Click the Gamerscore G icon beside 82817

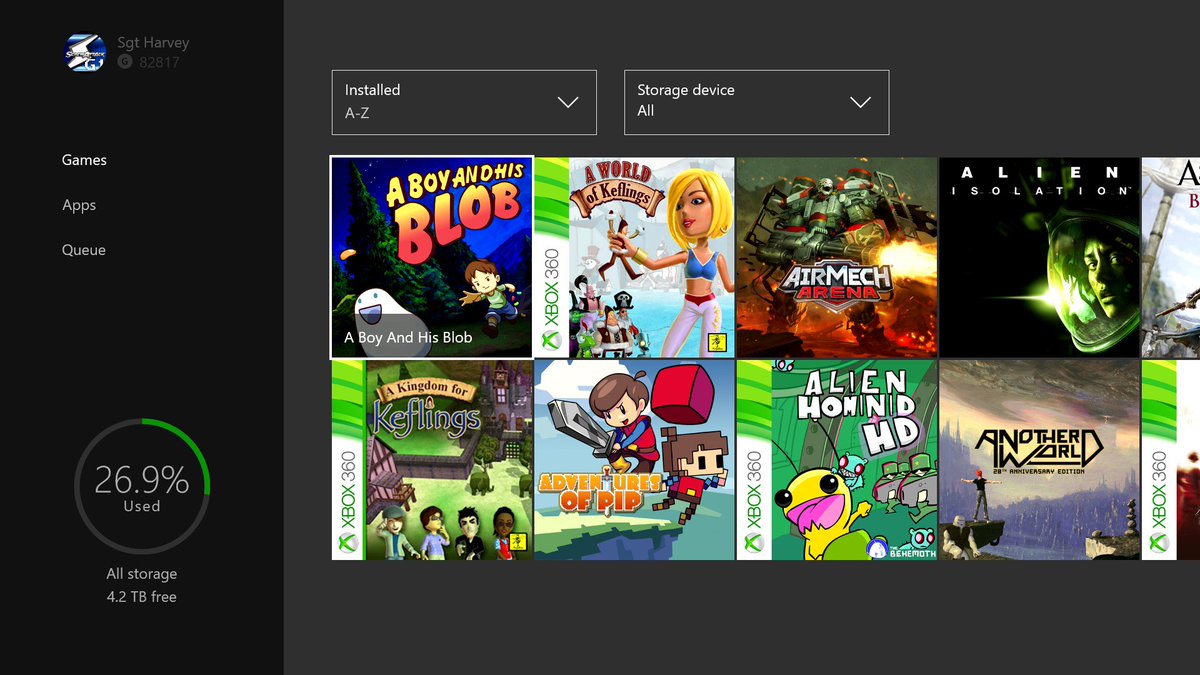125,62
